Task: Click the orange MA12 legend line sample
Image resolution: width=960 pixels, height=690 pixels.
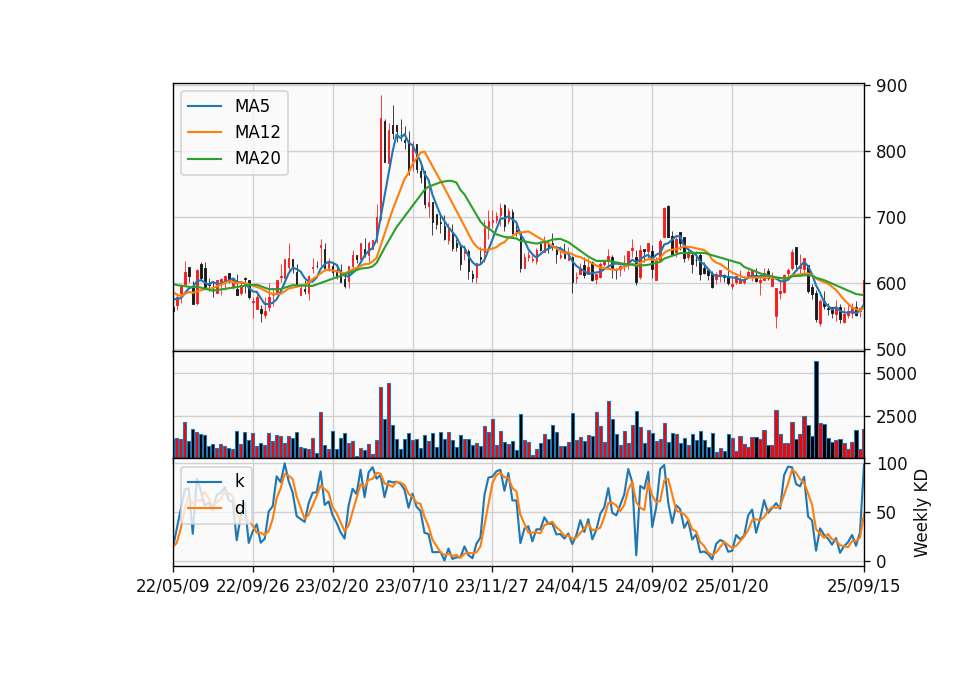Action: pos(204,132)
